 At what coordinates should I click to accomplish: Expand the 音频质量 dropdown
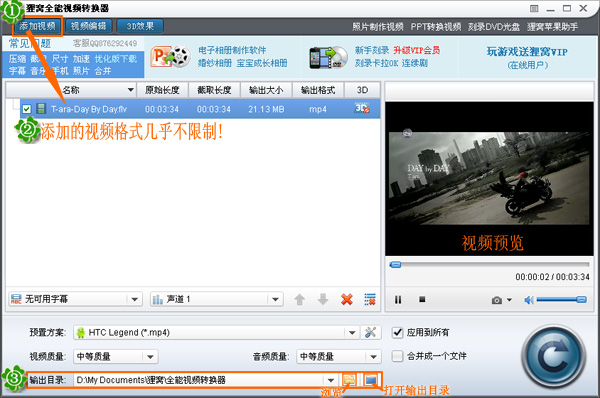373,357
